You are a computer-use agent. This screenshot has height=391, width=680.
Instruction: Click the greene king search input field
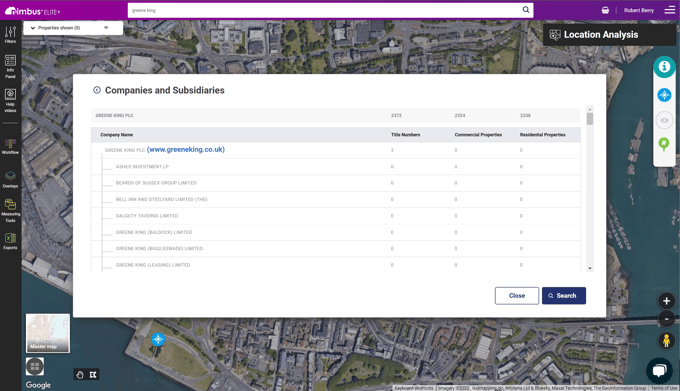(323, 10)
